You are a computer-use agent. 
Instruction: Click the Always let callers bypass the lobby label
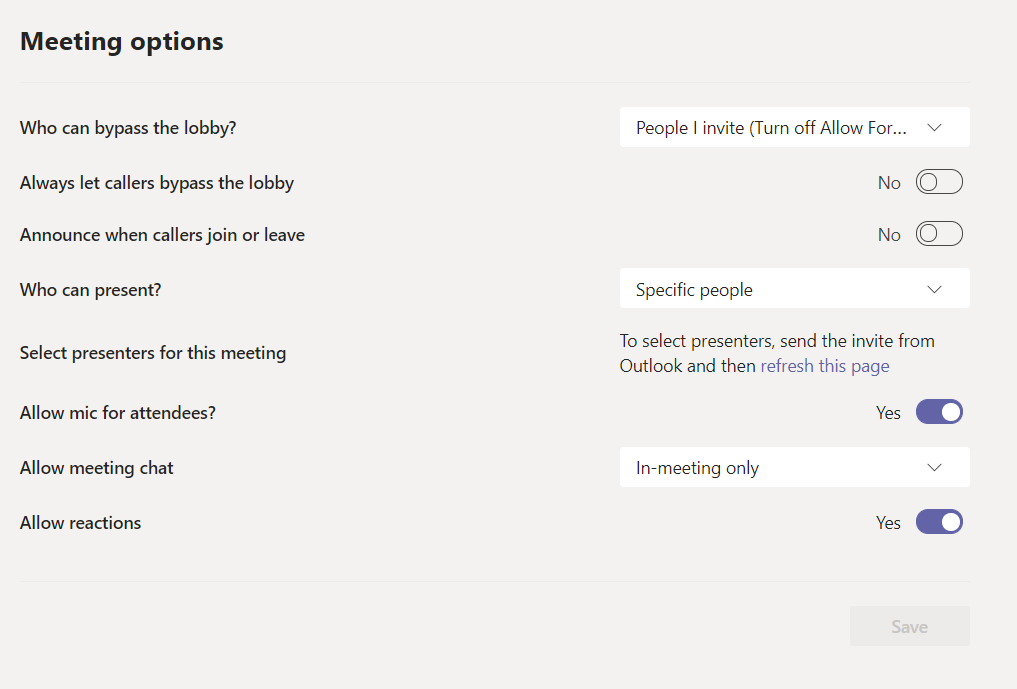(157, 183)
